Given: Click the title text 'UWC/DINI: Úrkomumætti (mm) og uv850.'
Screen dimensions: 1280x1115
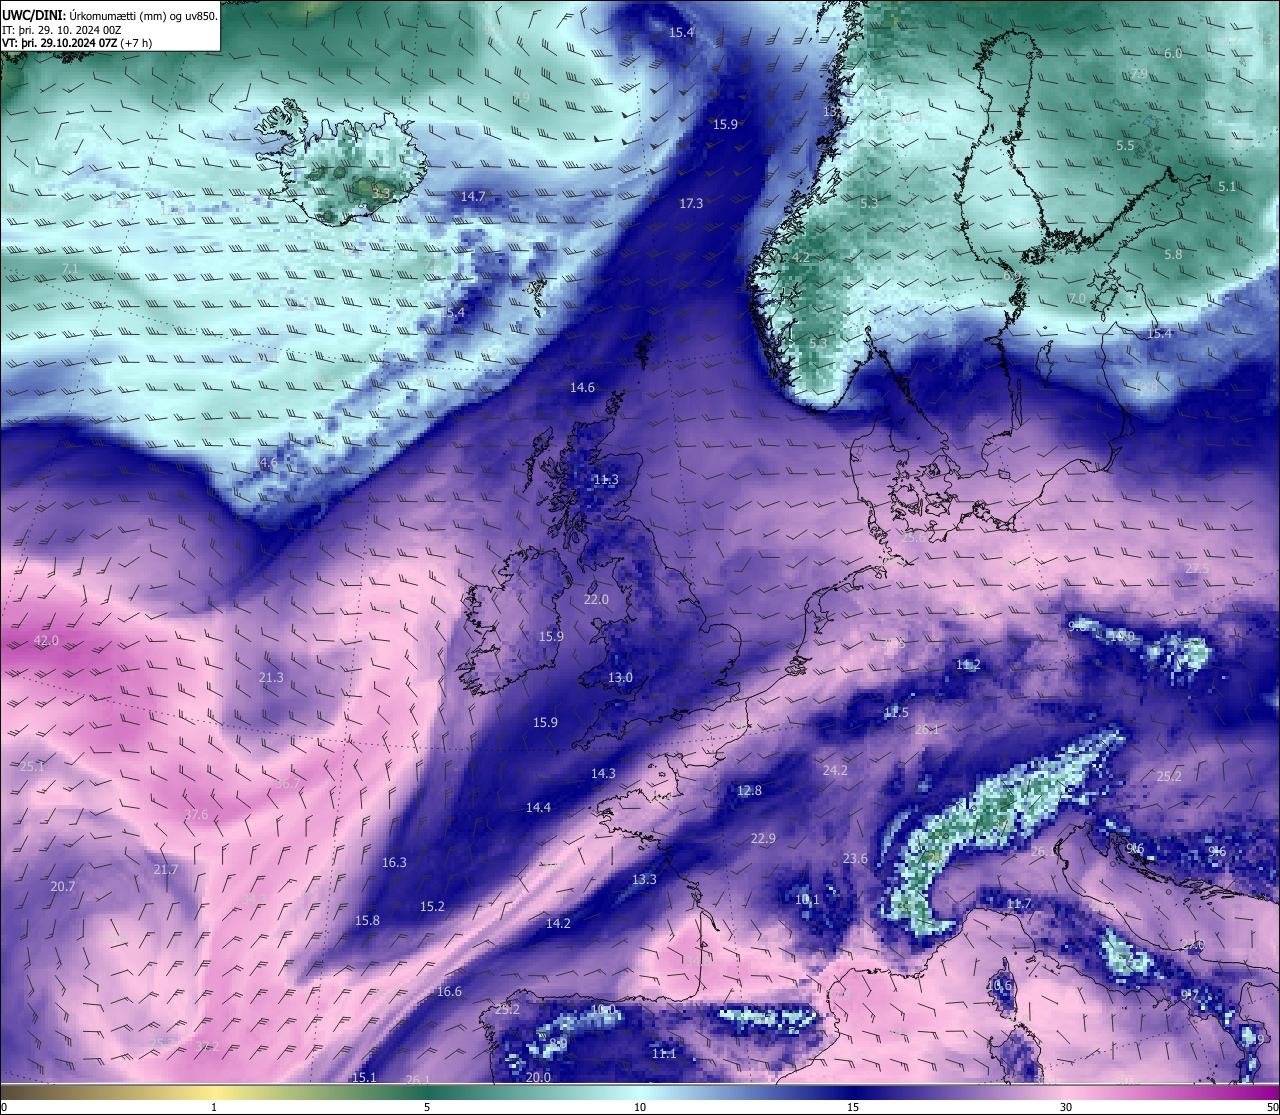Looking at the screenshot, I should tap(109, 15).
